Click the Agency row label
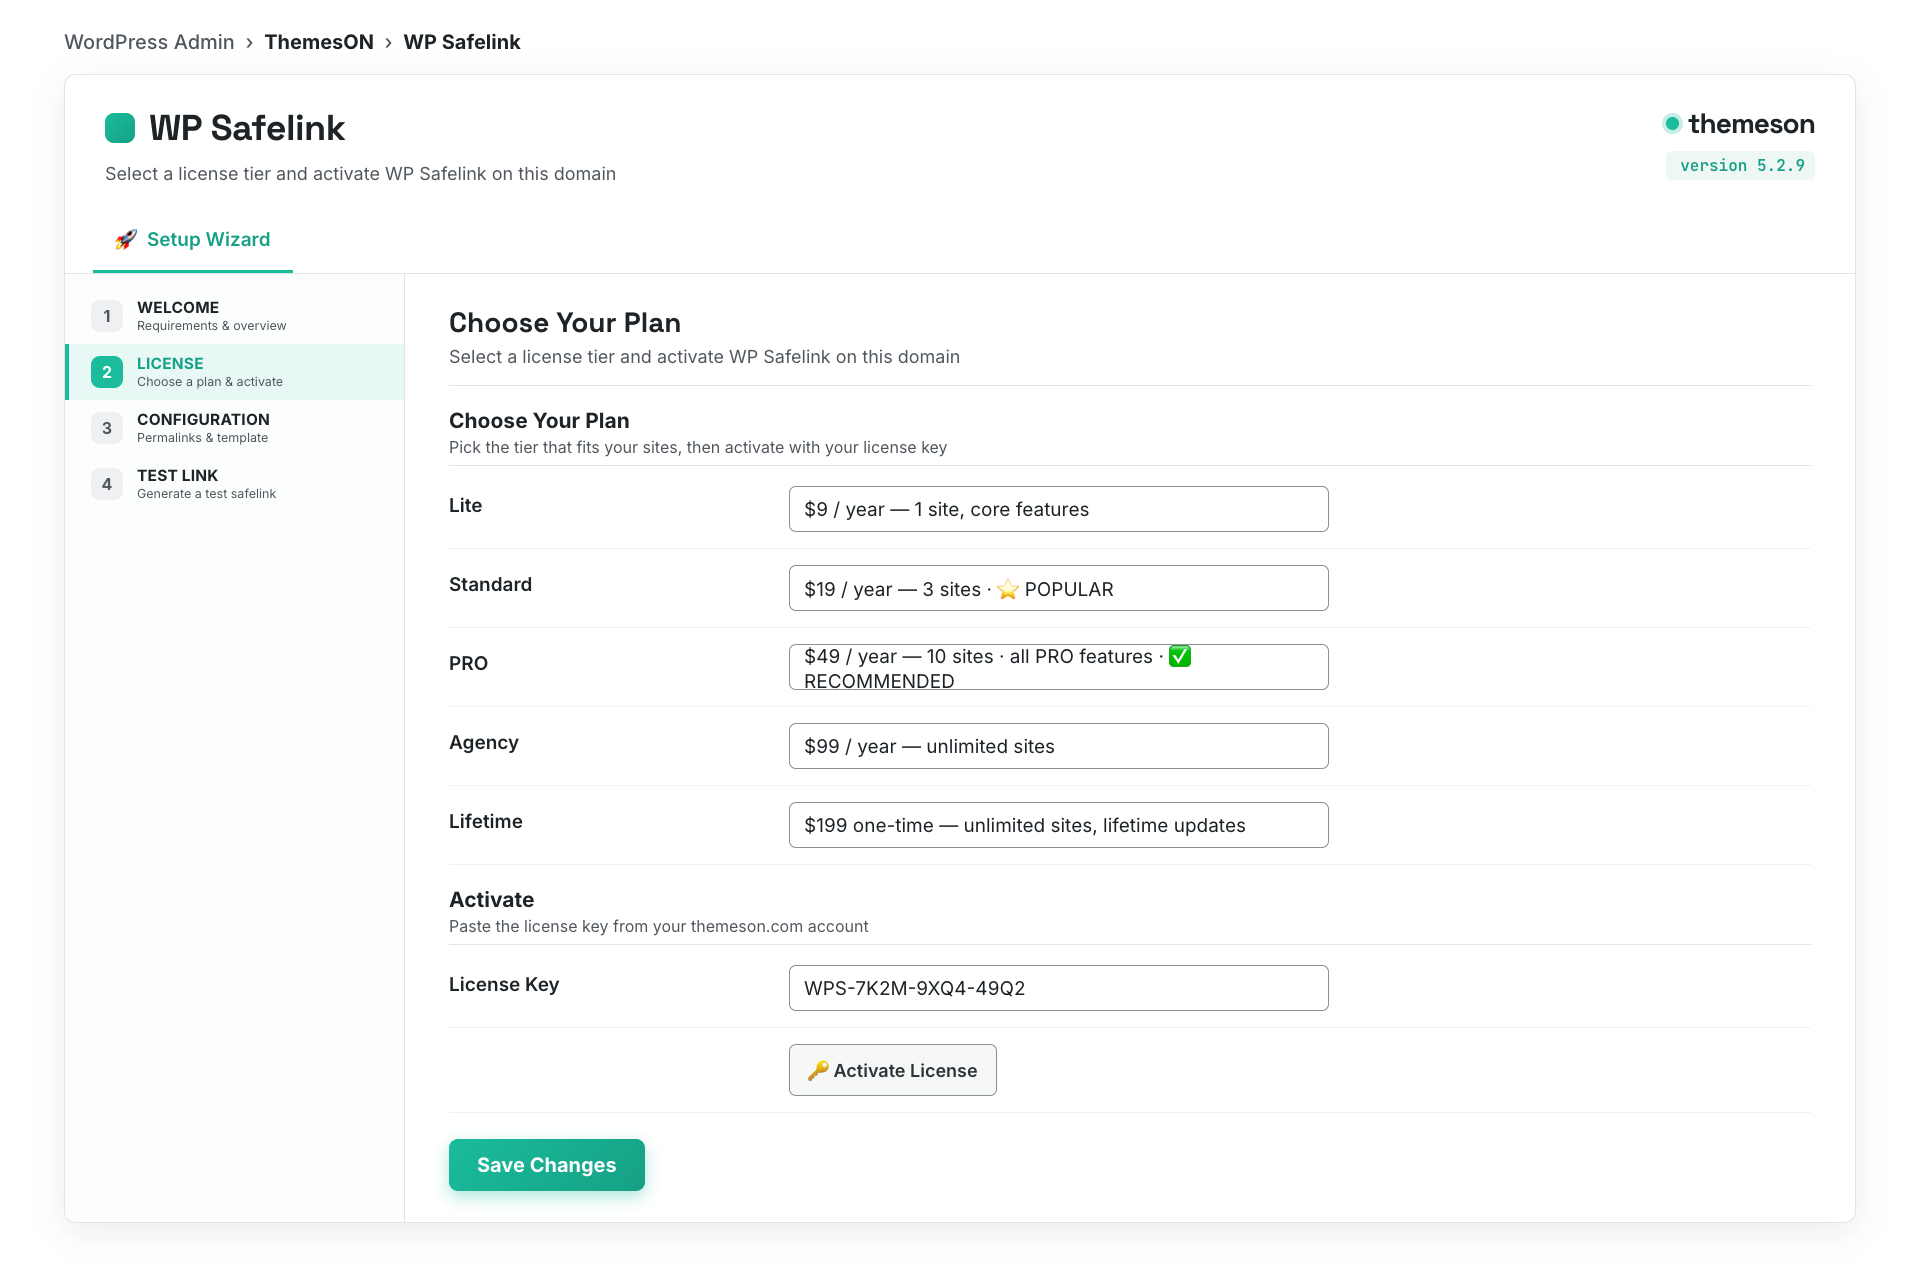Screen dimensions: 1920x1284 pos(483,743)
